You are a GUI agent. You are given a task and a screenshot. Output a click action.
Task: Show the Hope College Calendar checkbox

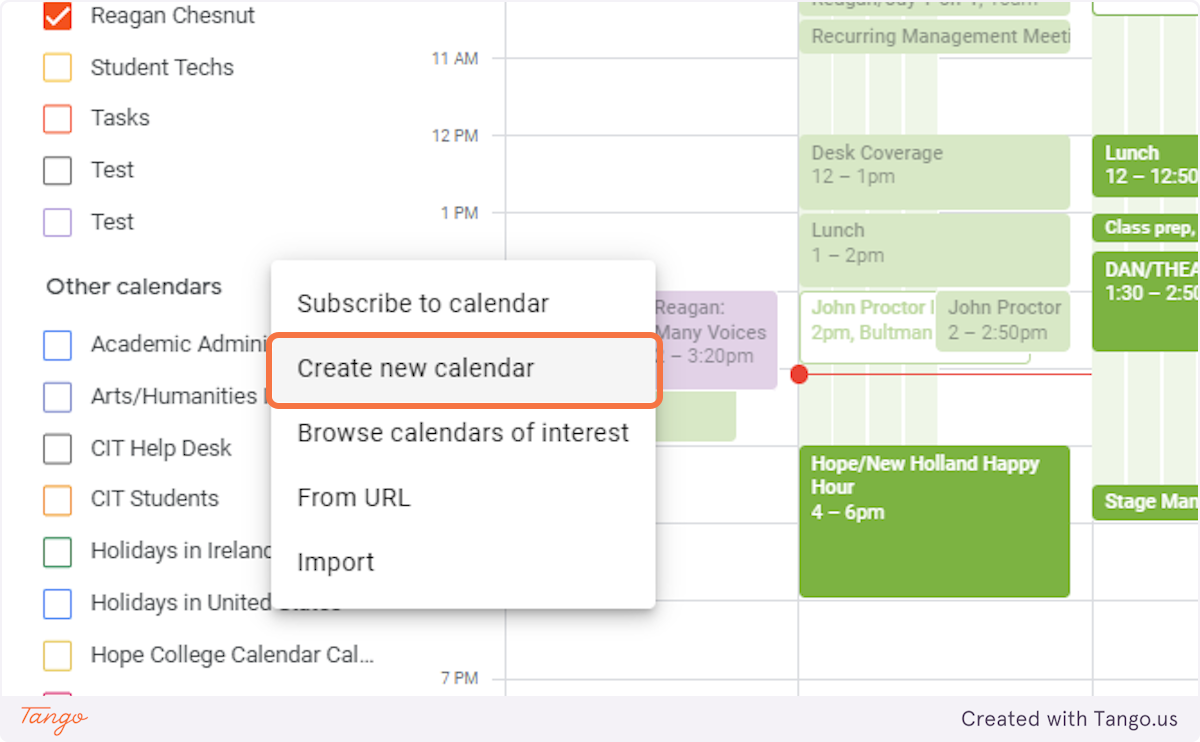pos(58,656)
